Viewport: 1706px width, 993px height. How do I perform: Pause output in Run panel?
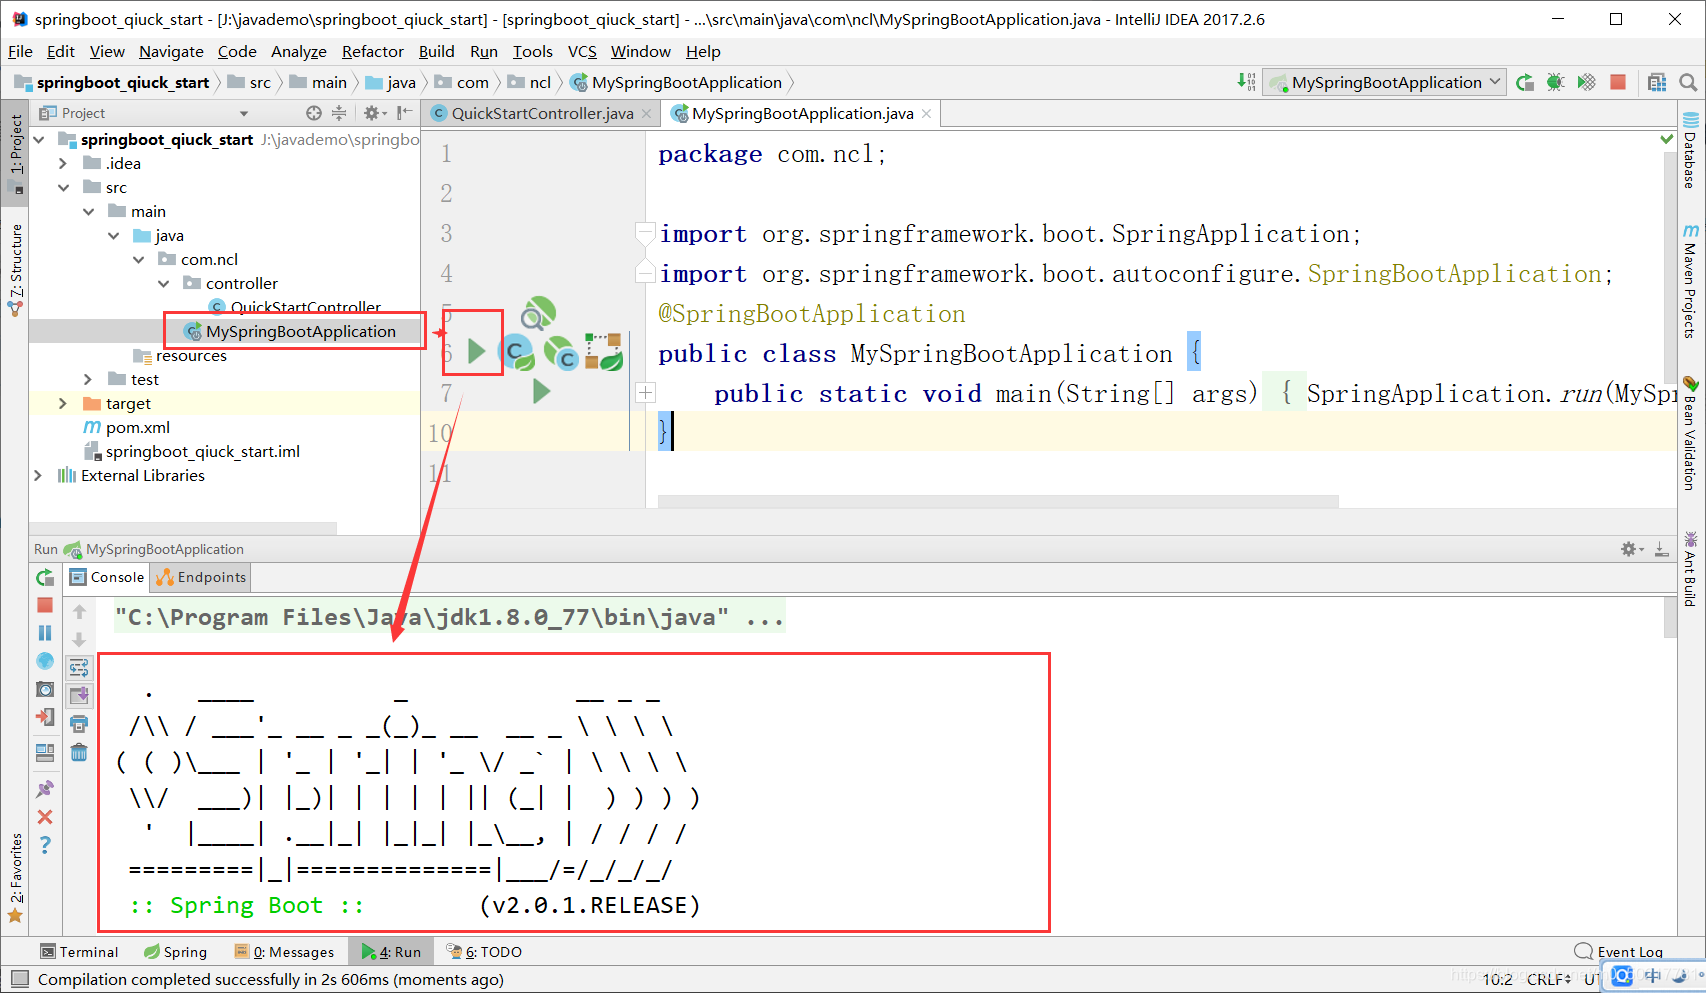[45, 633]
